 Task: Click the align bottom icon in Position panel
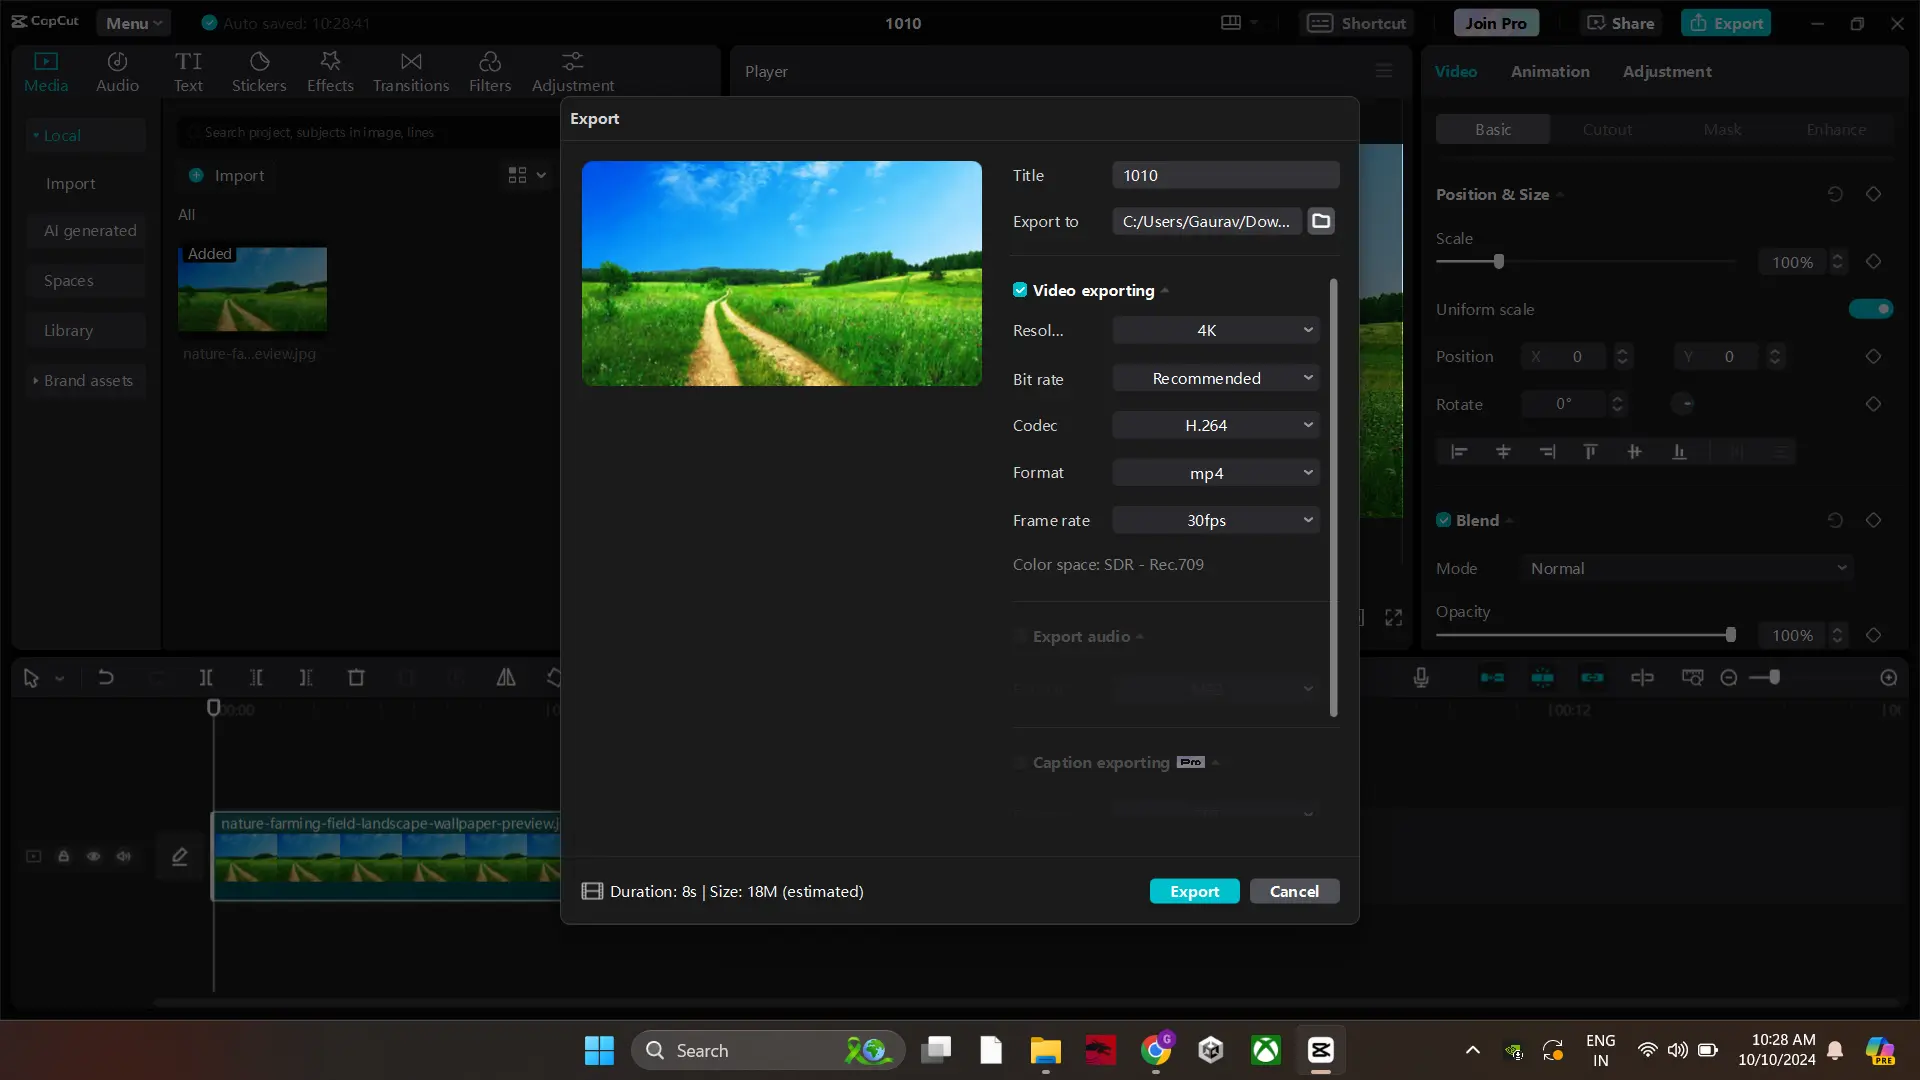1679,452
